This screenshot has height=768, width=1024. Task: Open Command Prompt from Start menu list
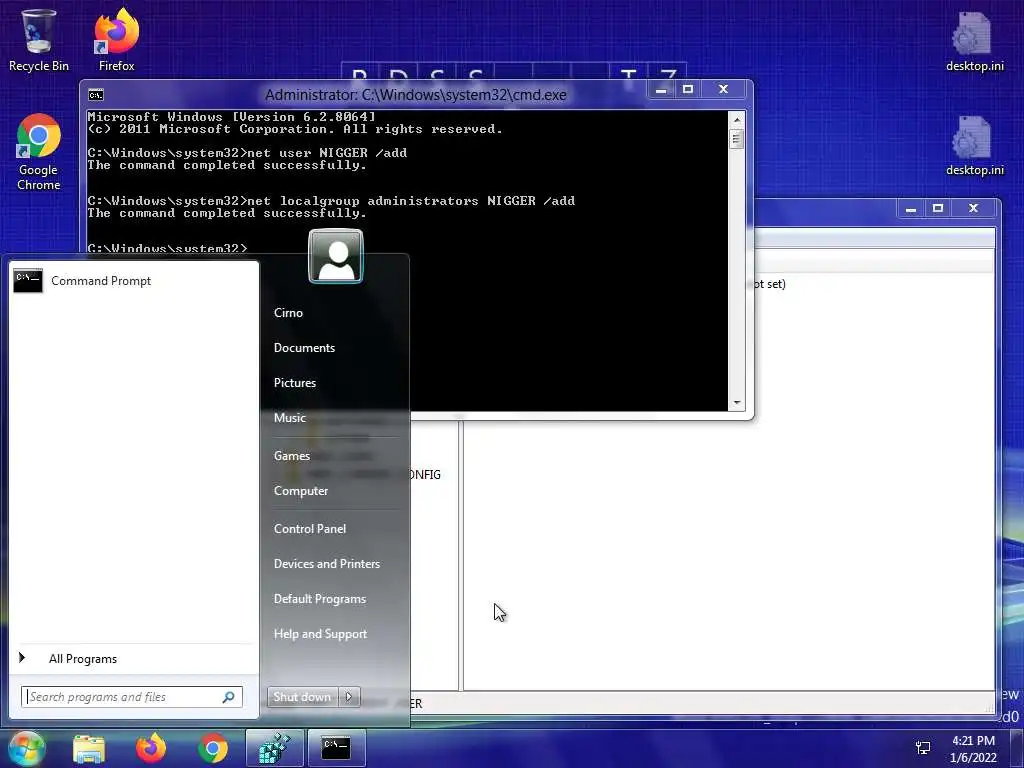click(134, 281)
